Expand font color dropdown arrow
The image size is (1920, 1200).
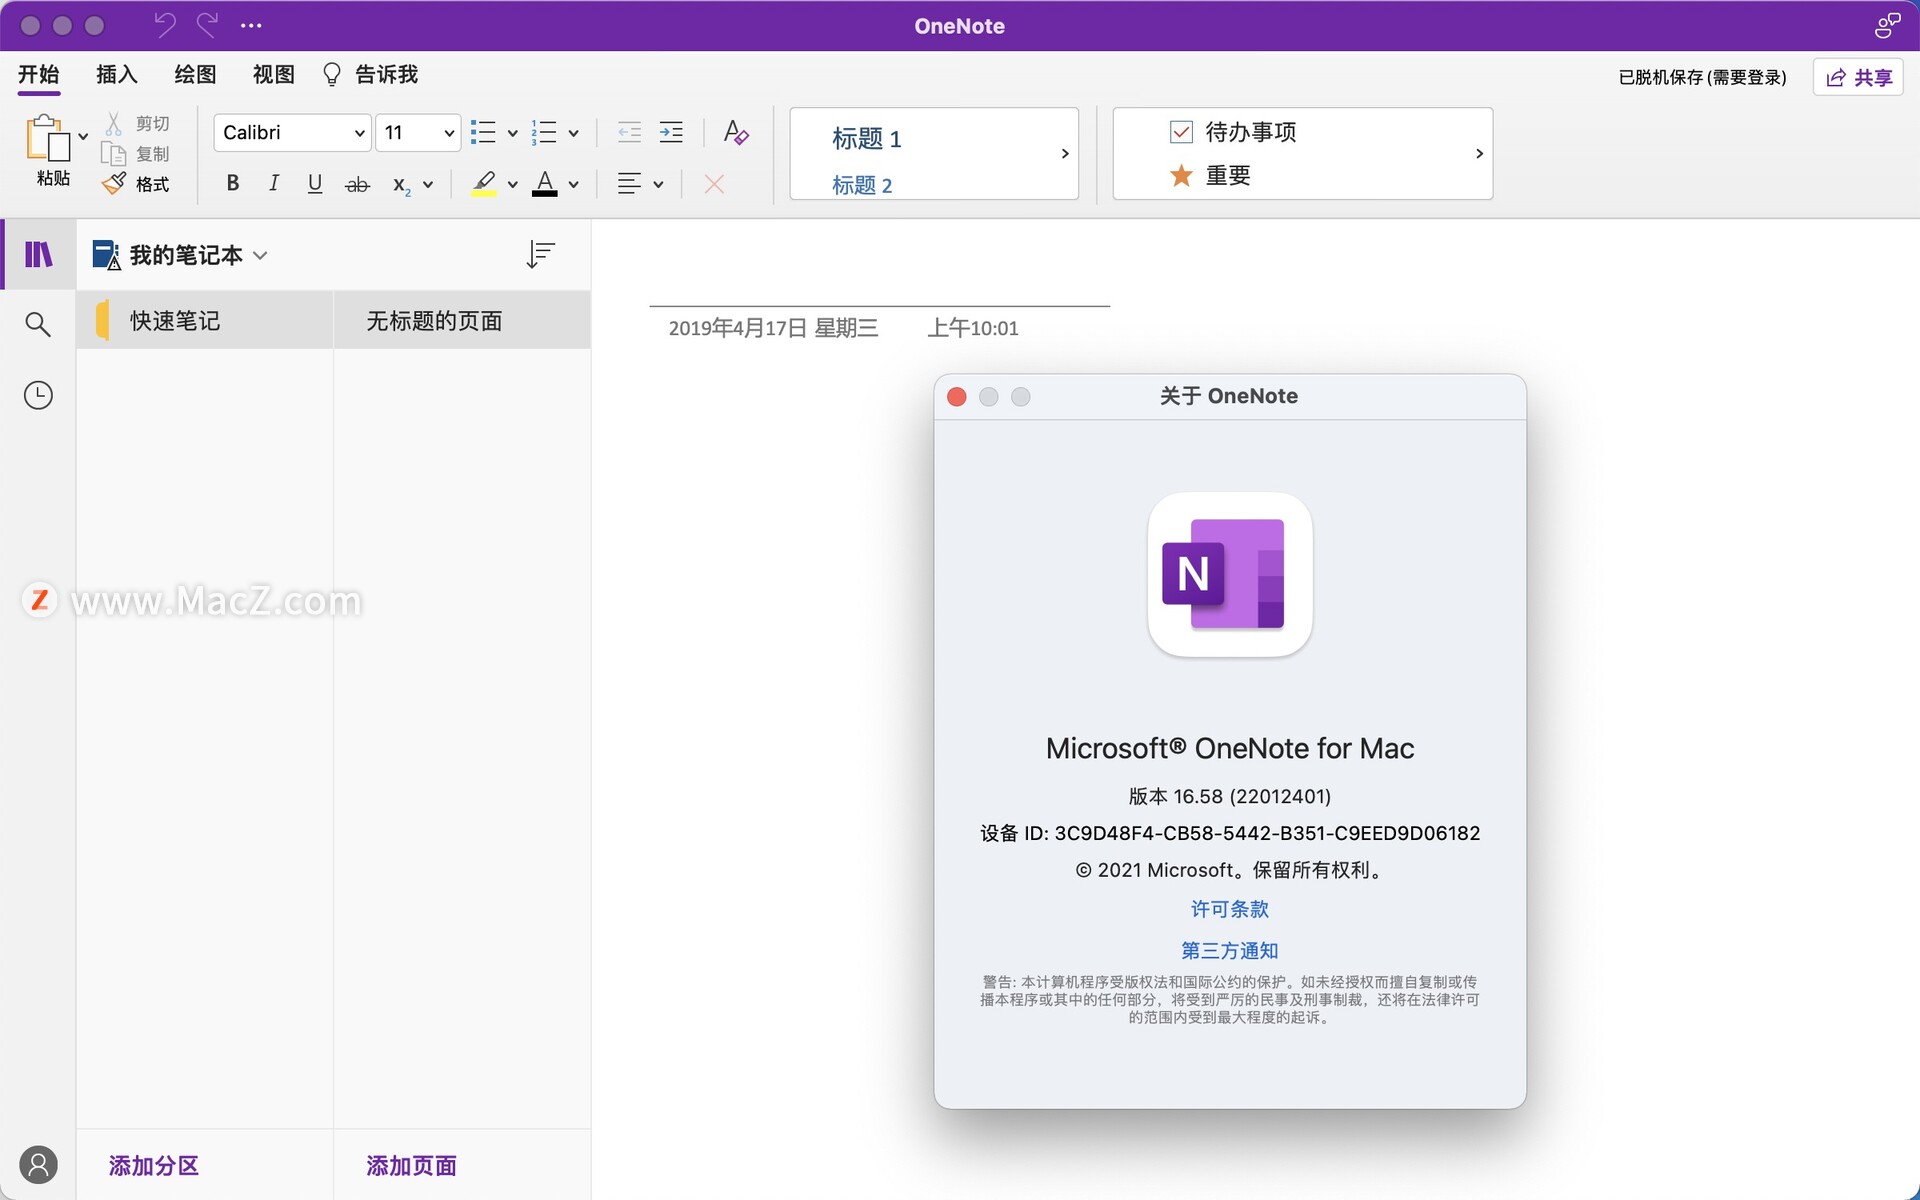coord(573,184)
